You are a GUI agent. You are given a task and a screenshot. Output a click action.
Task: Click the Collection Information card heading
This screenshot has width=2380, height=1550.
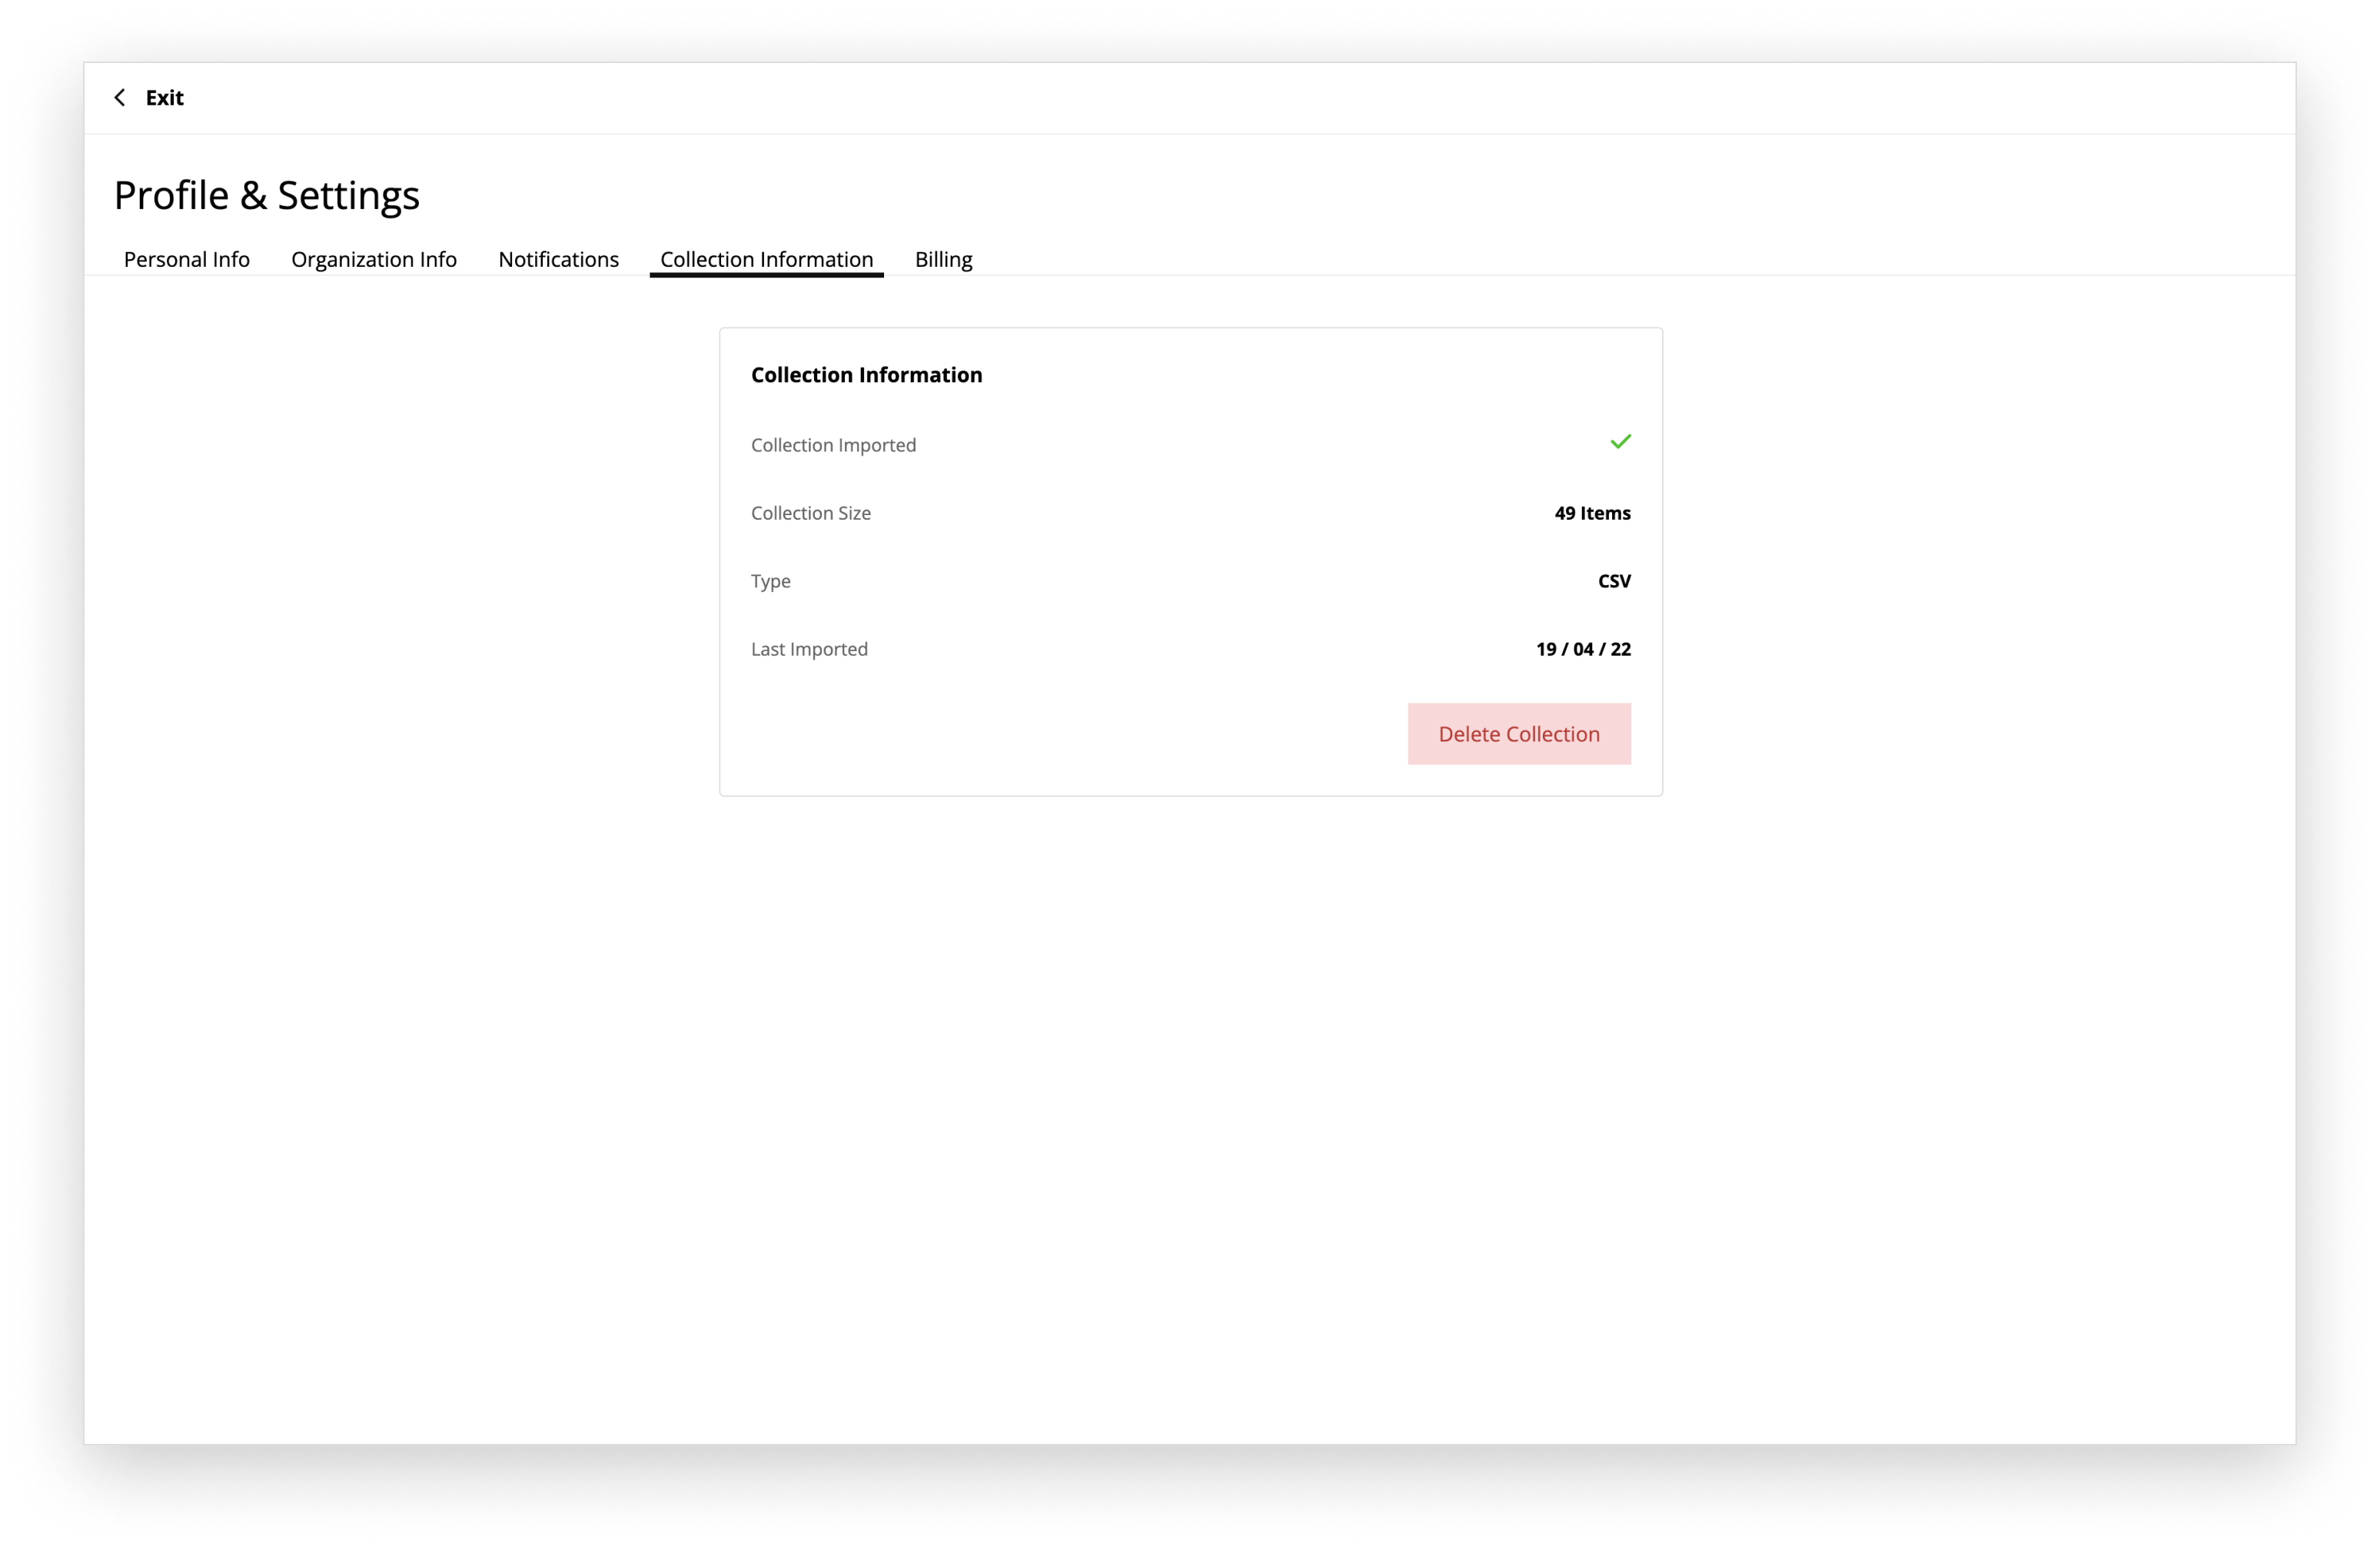pos(867,374)
